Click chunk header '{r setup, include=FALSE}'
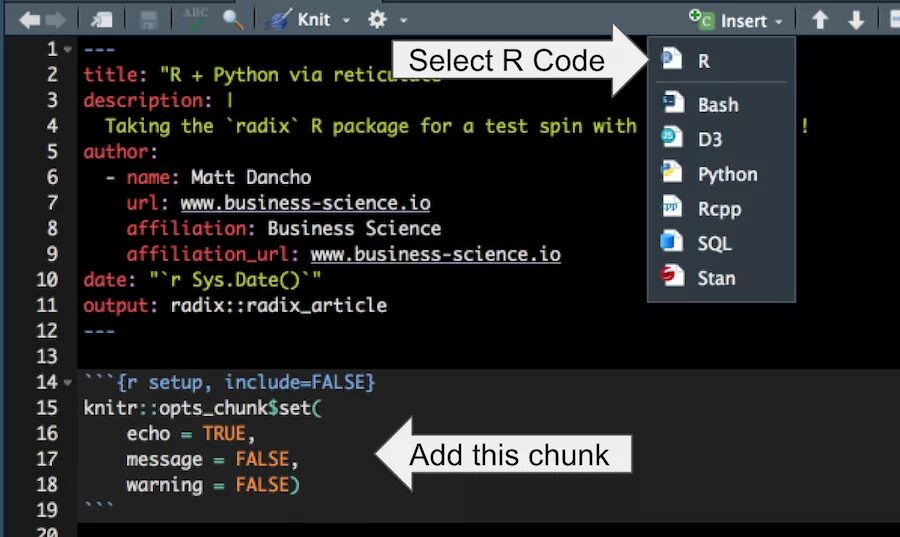This screenshot has width=900, height=537. [246, 382]
